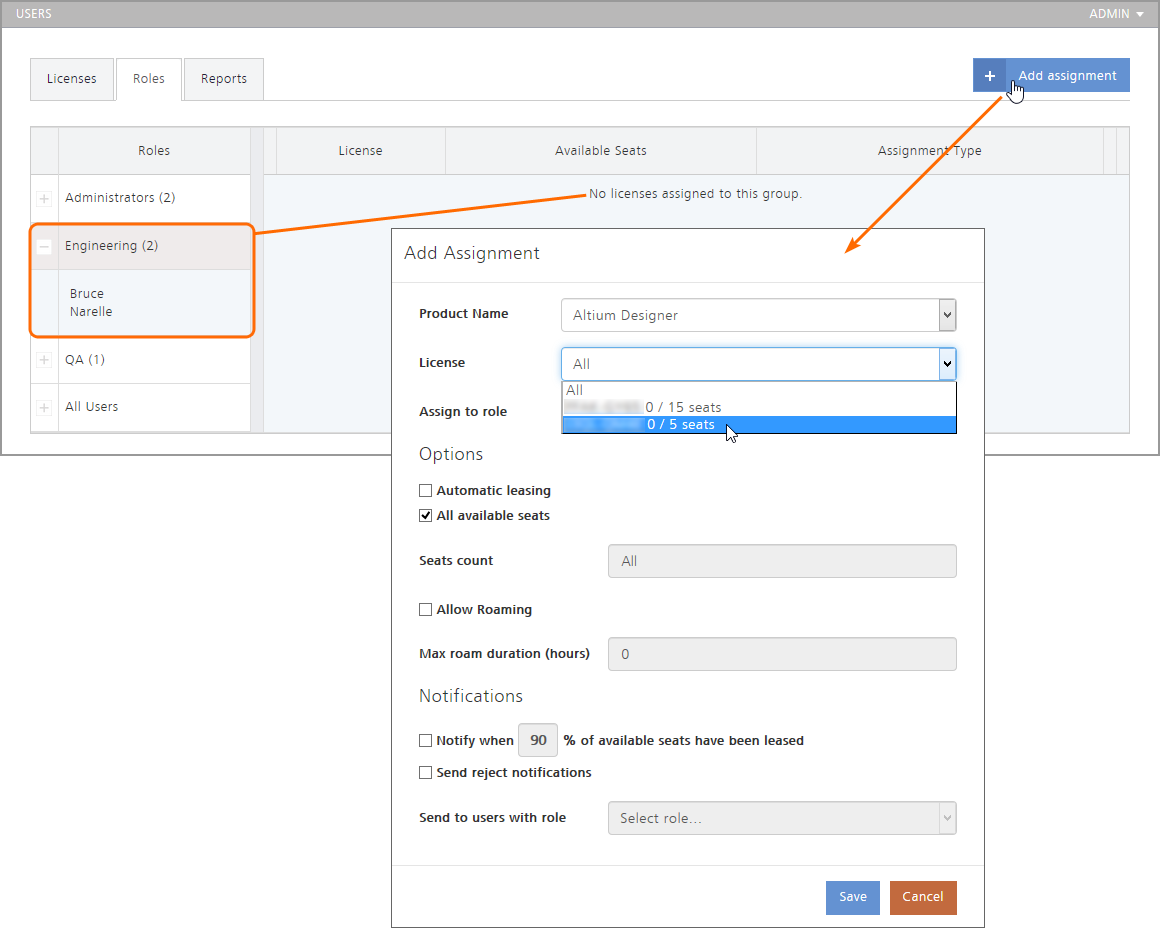Screen dimensions: 1160x928
Task: Select the 0 / 5 seats license option
Action: pos(680,425)
